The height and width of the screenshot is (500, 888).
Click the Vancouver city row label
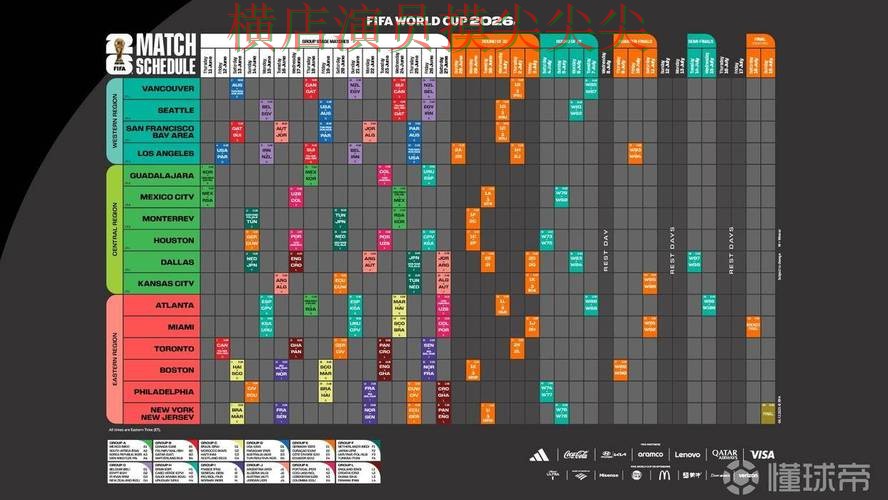[x=168, y=88]
